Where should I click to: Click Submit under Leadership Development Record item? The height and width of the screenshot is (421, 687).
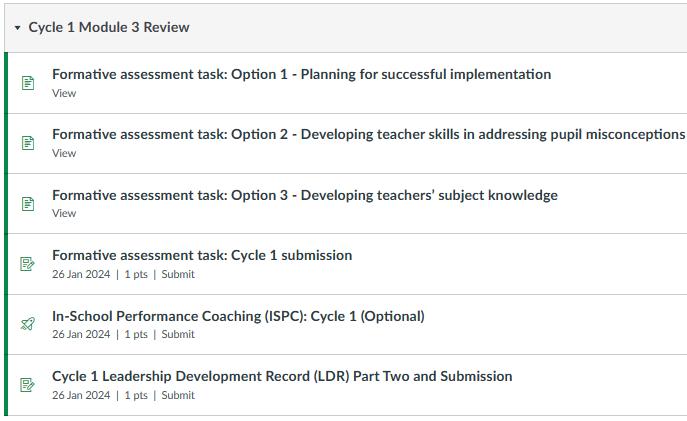click(178, 395)
